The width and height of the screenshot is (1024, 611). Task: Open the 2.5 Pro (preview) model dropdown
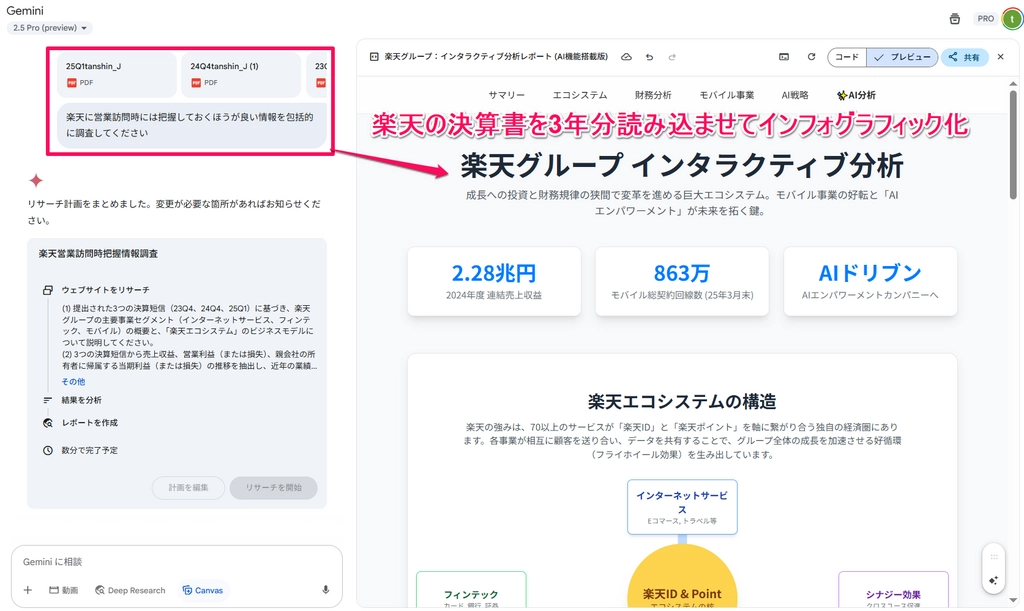tap(50, 28)
